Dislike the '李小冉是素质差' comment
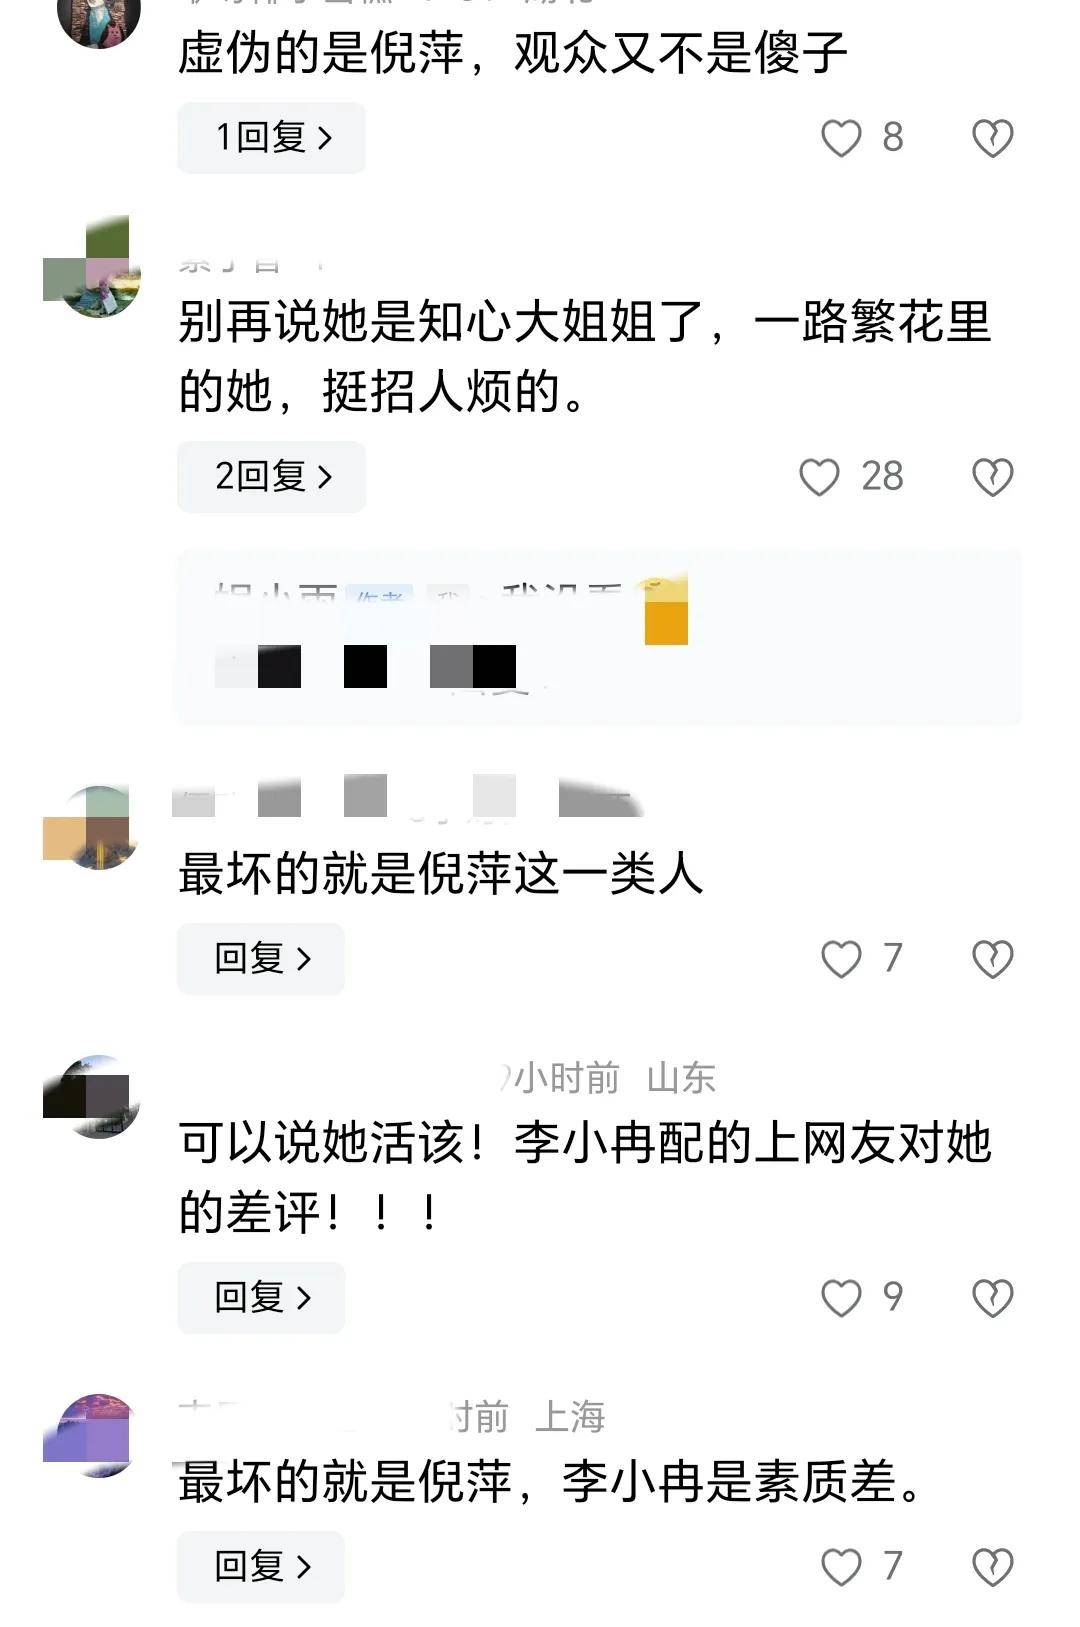1080x1627 pixels. pos(993,1567)
